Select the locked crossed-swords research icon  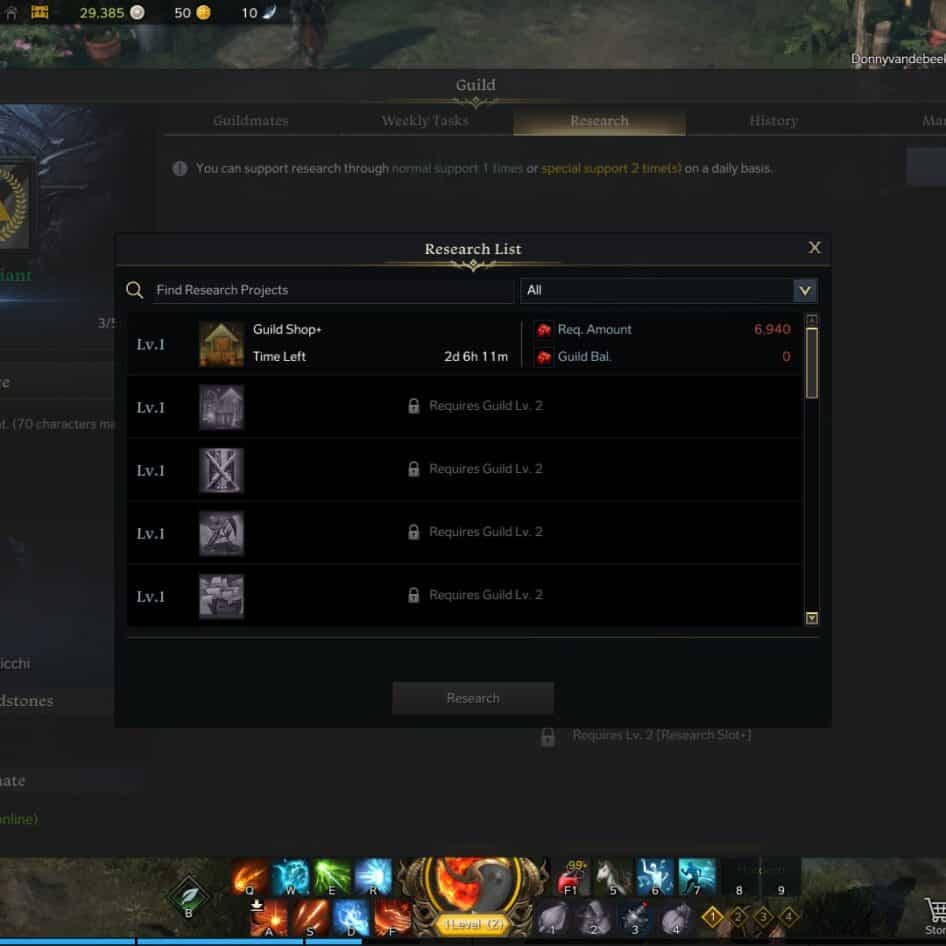pos(221,470)
